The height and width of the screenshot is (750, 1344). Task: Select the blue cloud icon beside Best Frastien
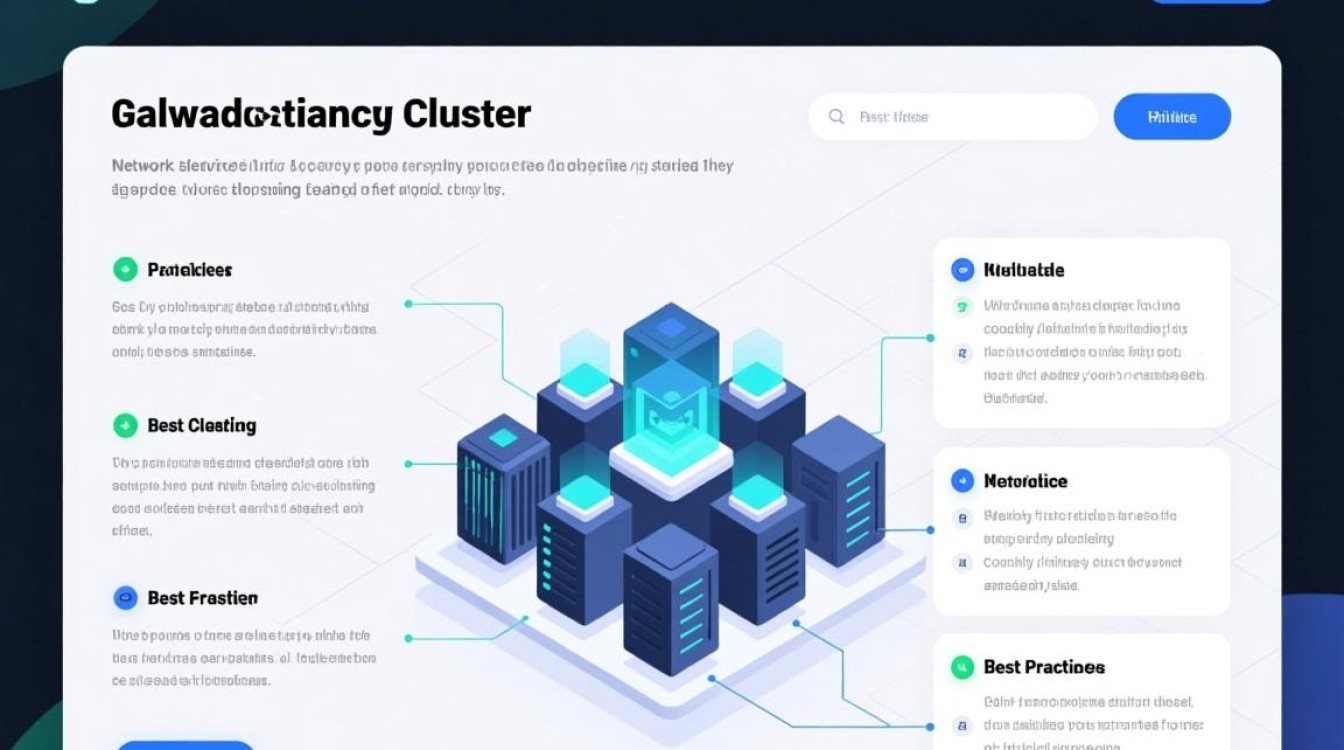pyautogui.click(x=125, y=598)
